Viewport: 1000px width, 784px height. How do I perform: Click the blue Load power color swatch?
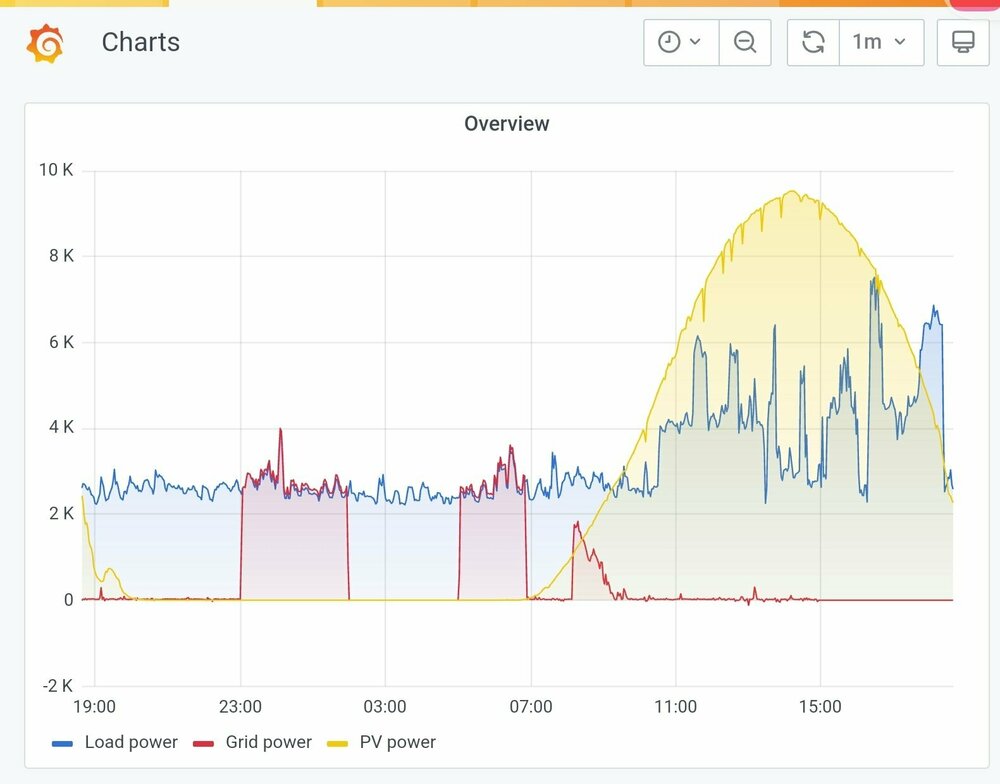62,743
